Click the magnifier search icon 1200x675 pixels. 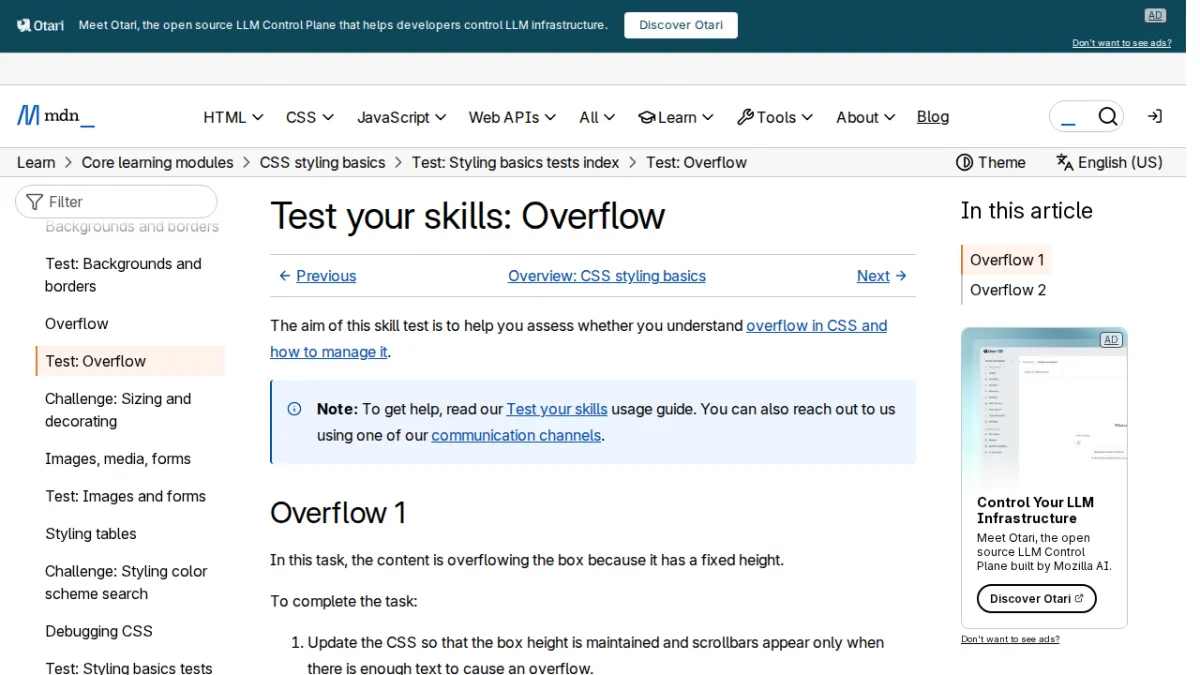pos(1107,117)
